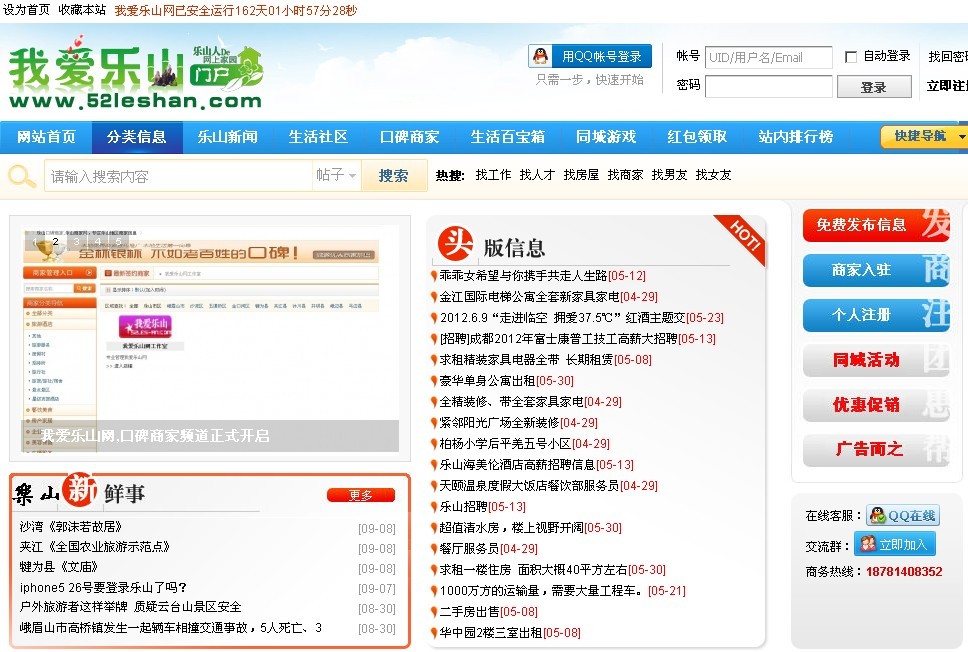The height and width of the screenshot is (652, 968).
Task: Click hot search link 找商家
Action: click(625, 175)
